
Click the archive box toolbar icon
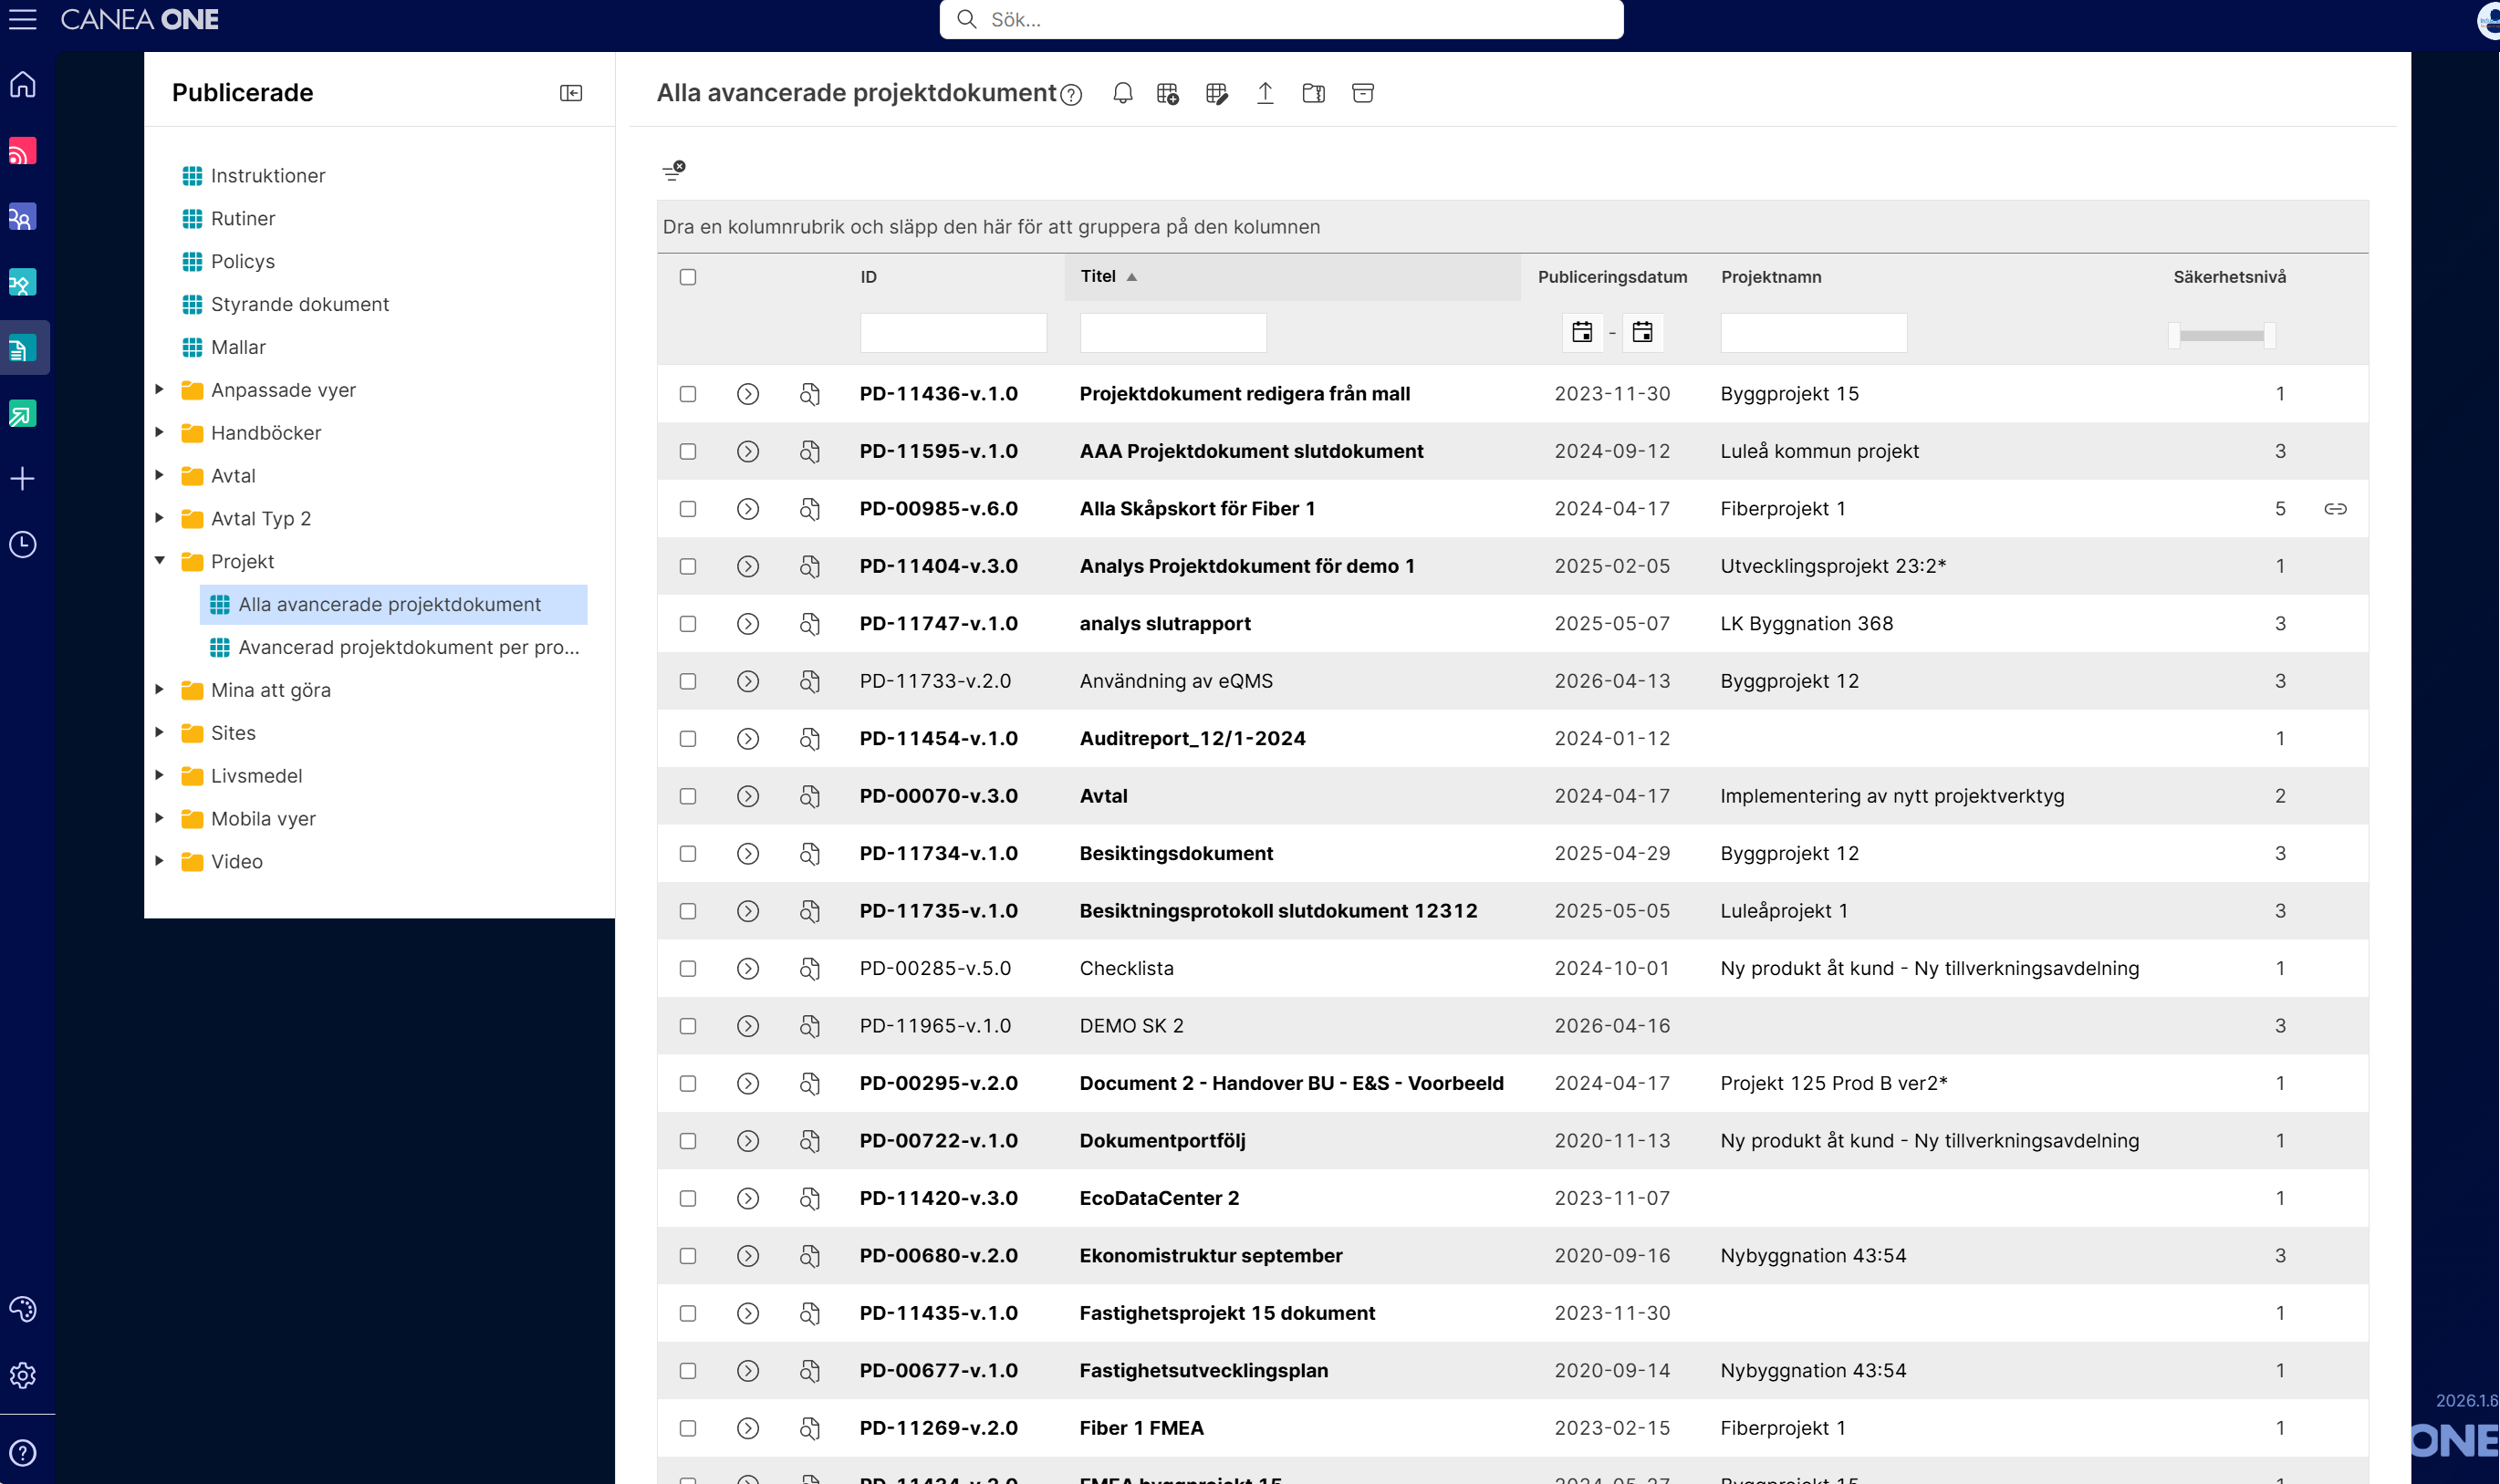tap(1363, 93)
